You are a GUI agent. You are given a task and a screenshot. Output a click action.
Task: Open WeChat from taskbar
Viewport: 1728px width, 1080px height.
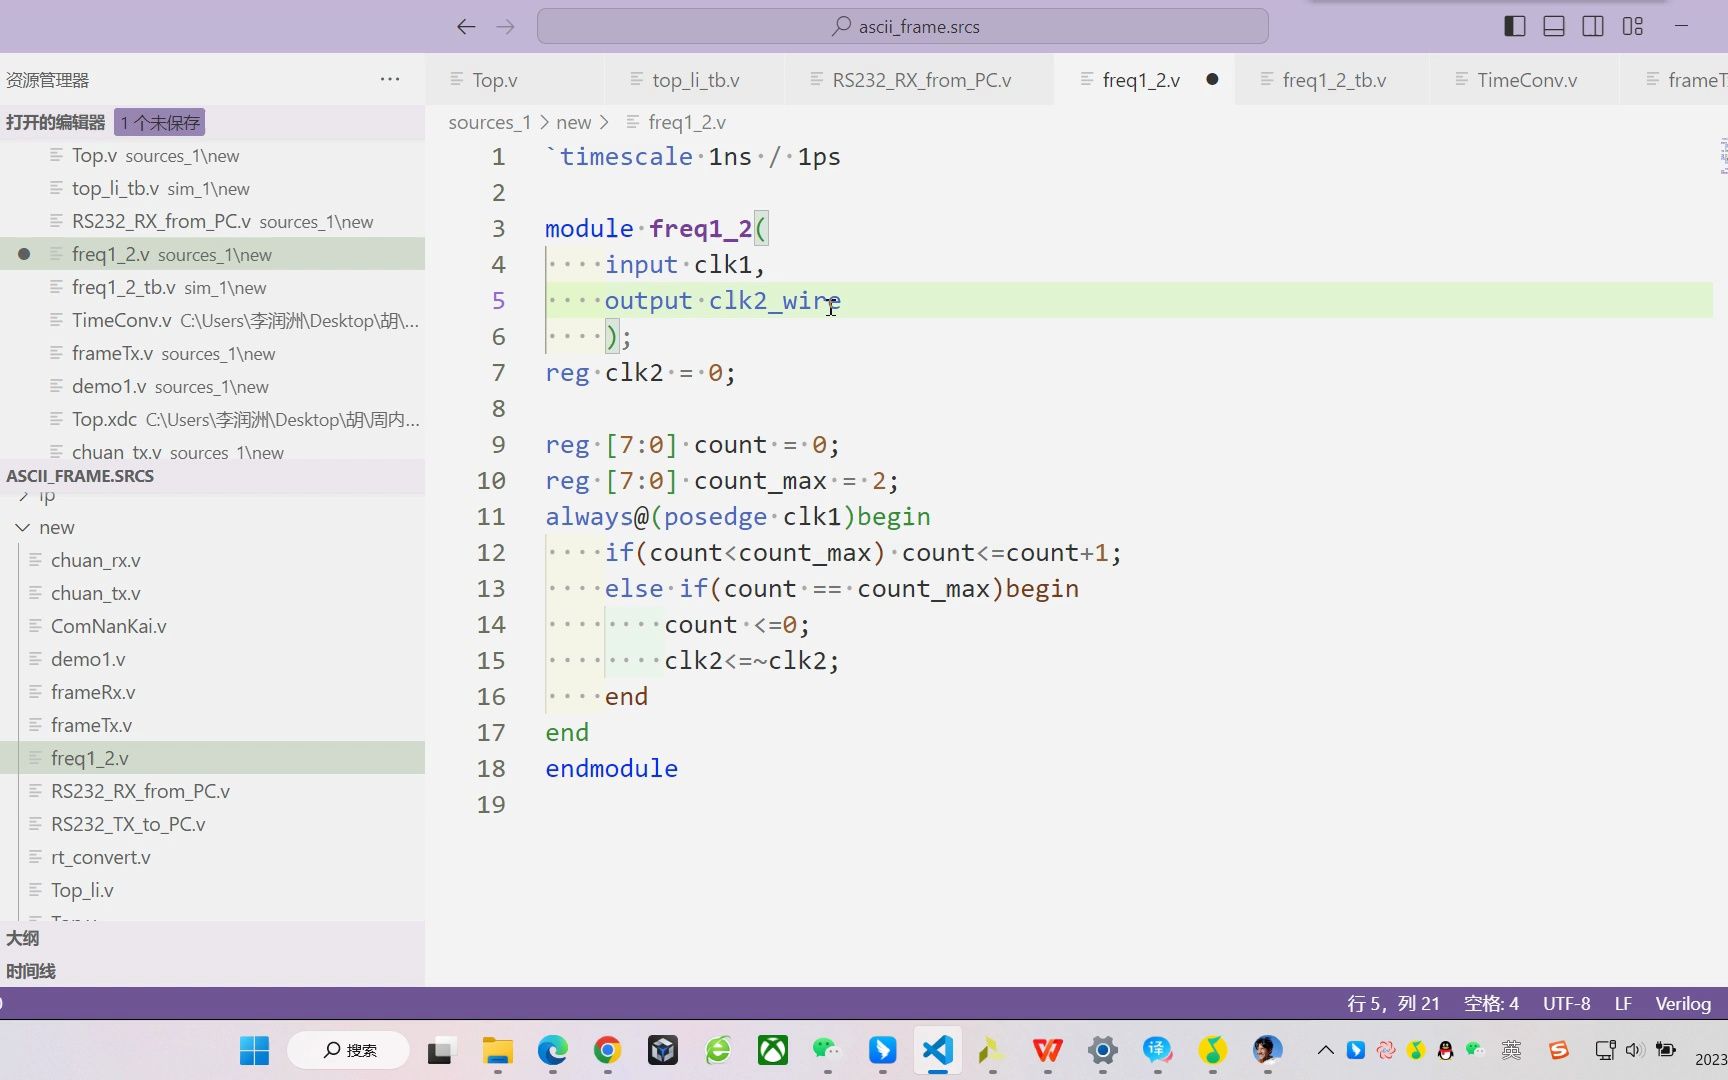pyautogui.click(x=827, y=1050)
